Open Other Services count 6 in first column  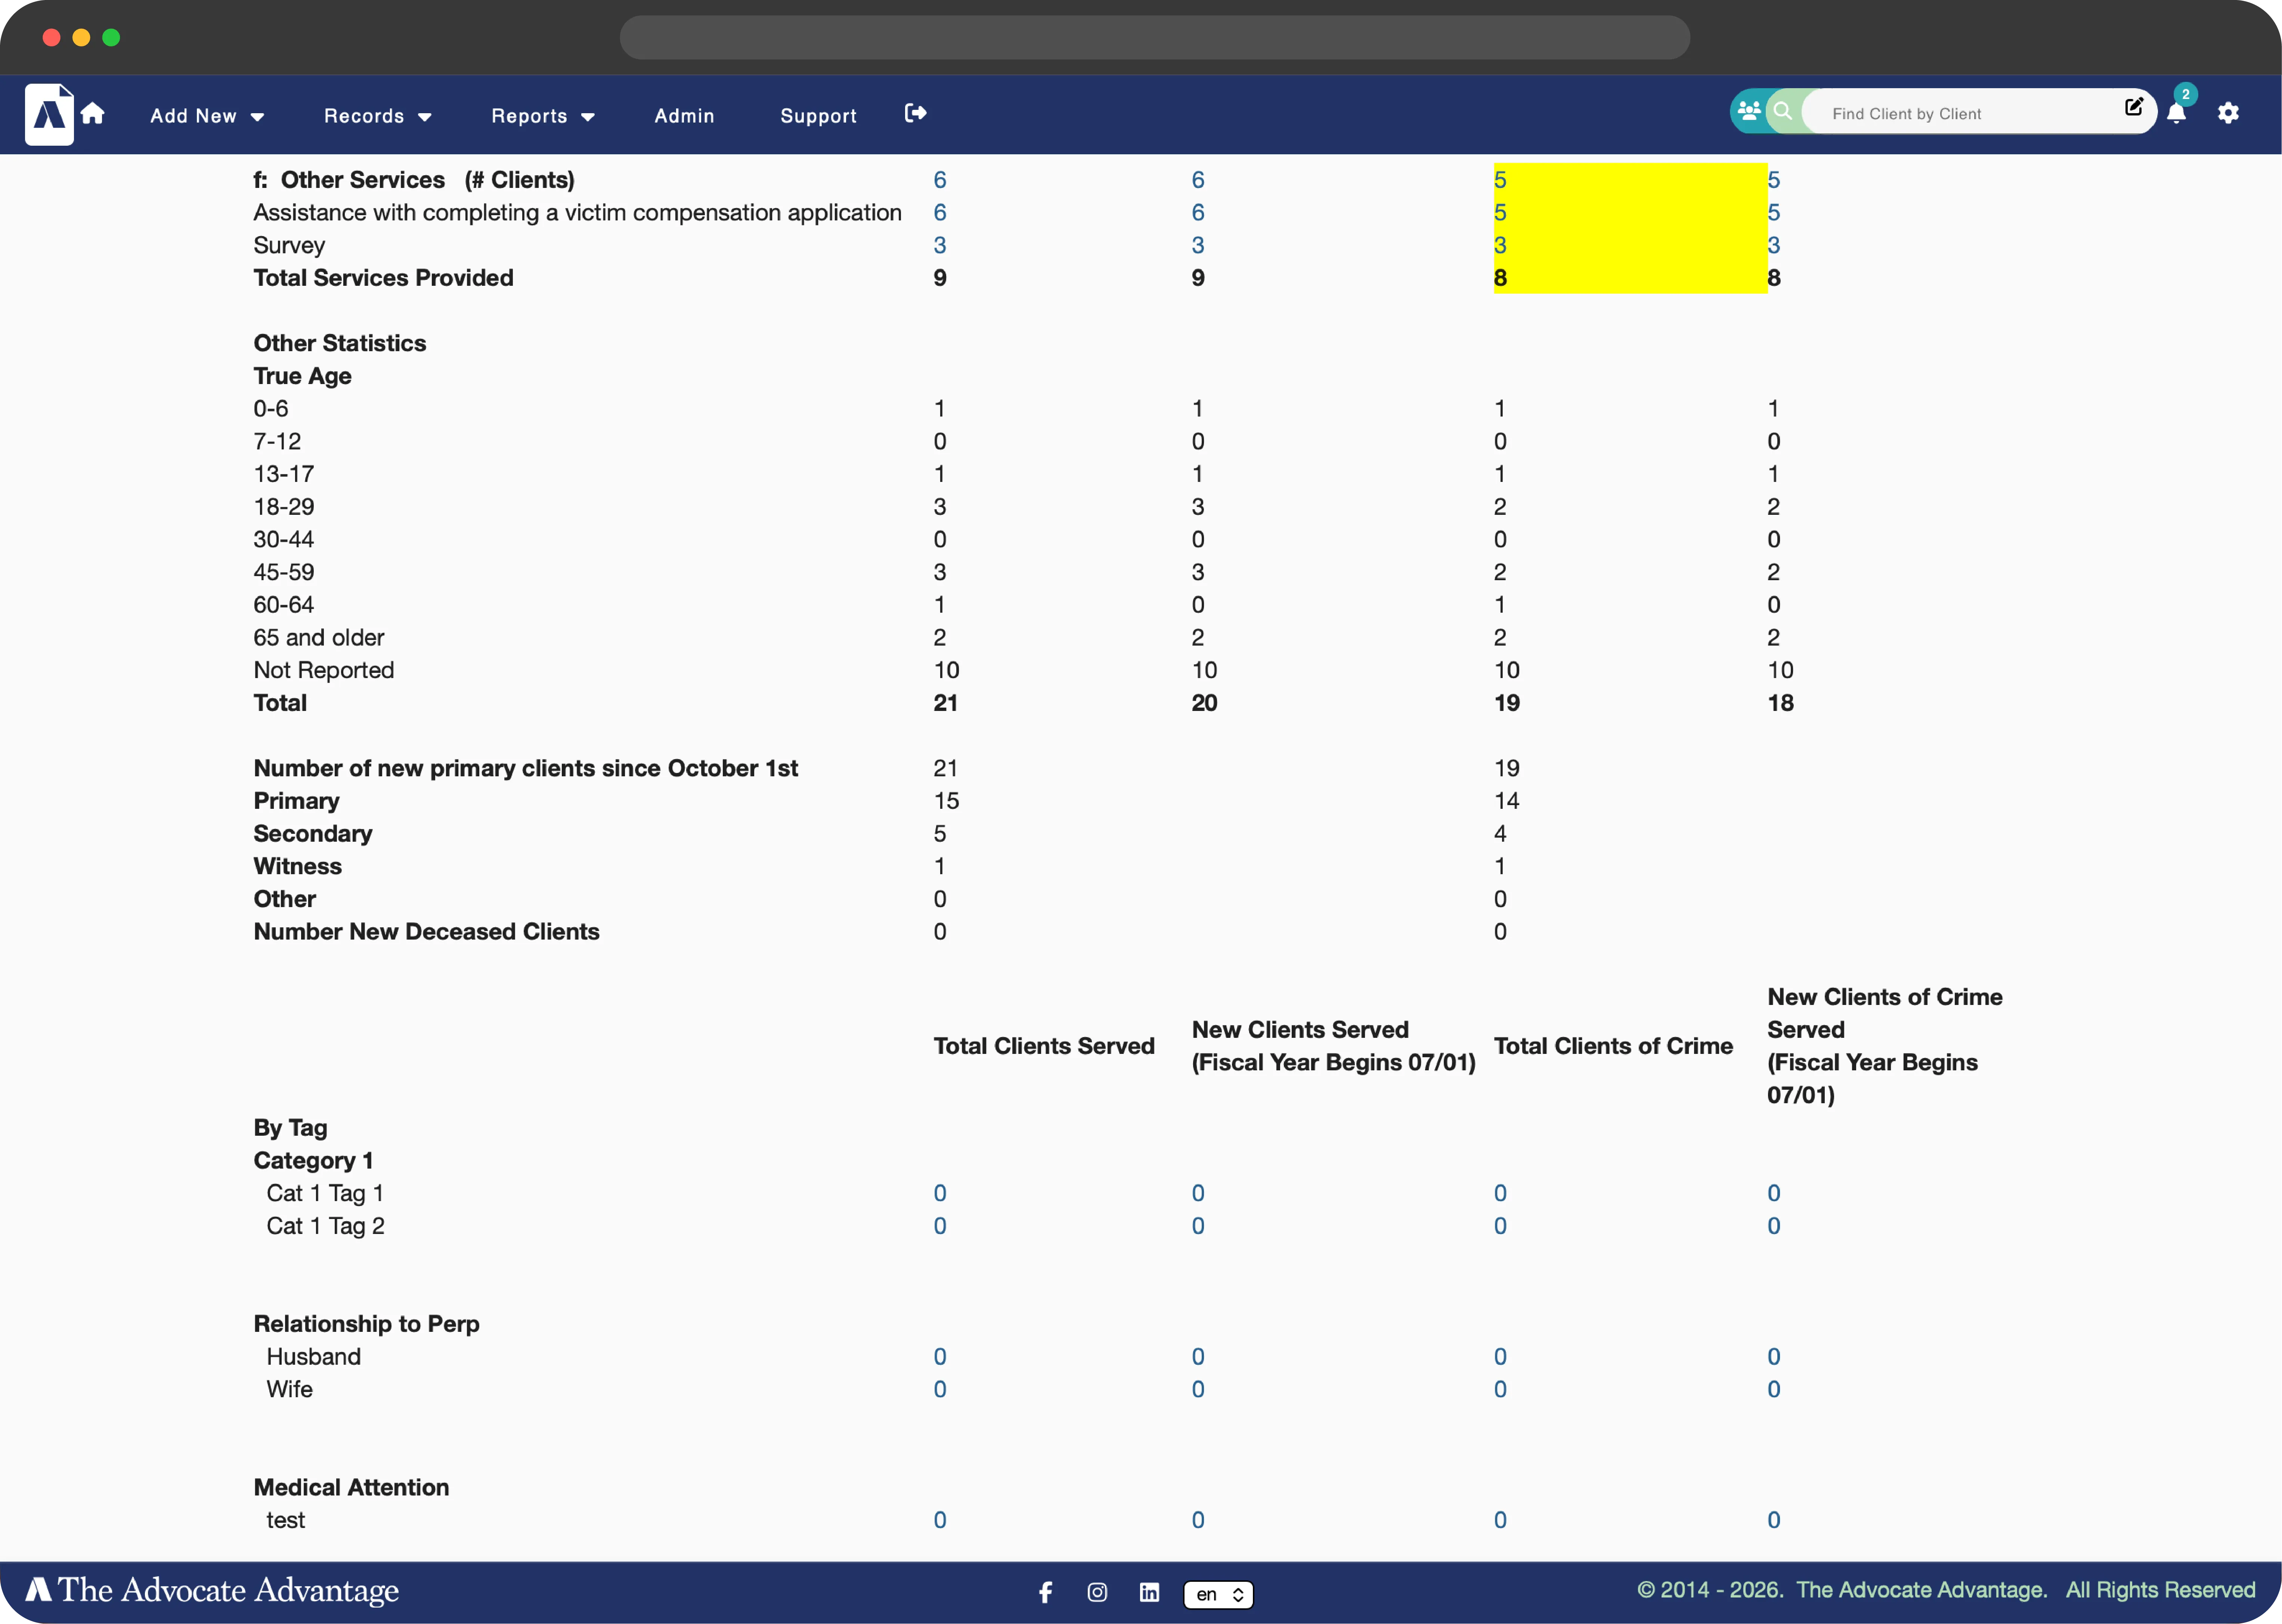pyautogui.click(x=939, y=180)
